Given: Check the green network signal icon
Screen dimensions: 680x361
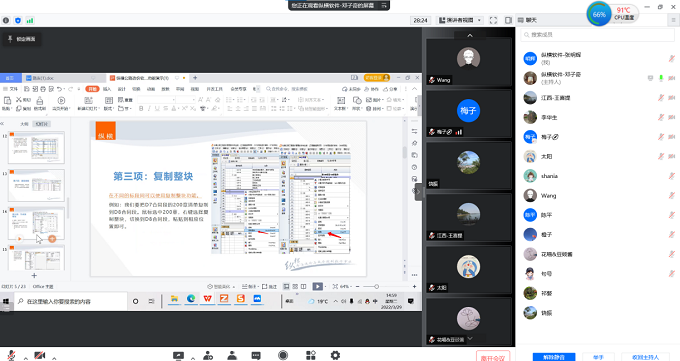Looking at the screenshot, I should click(x=29, y=20).
